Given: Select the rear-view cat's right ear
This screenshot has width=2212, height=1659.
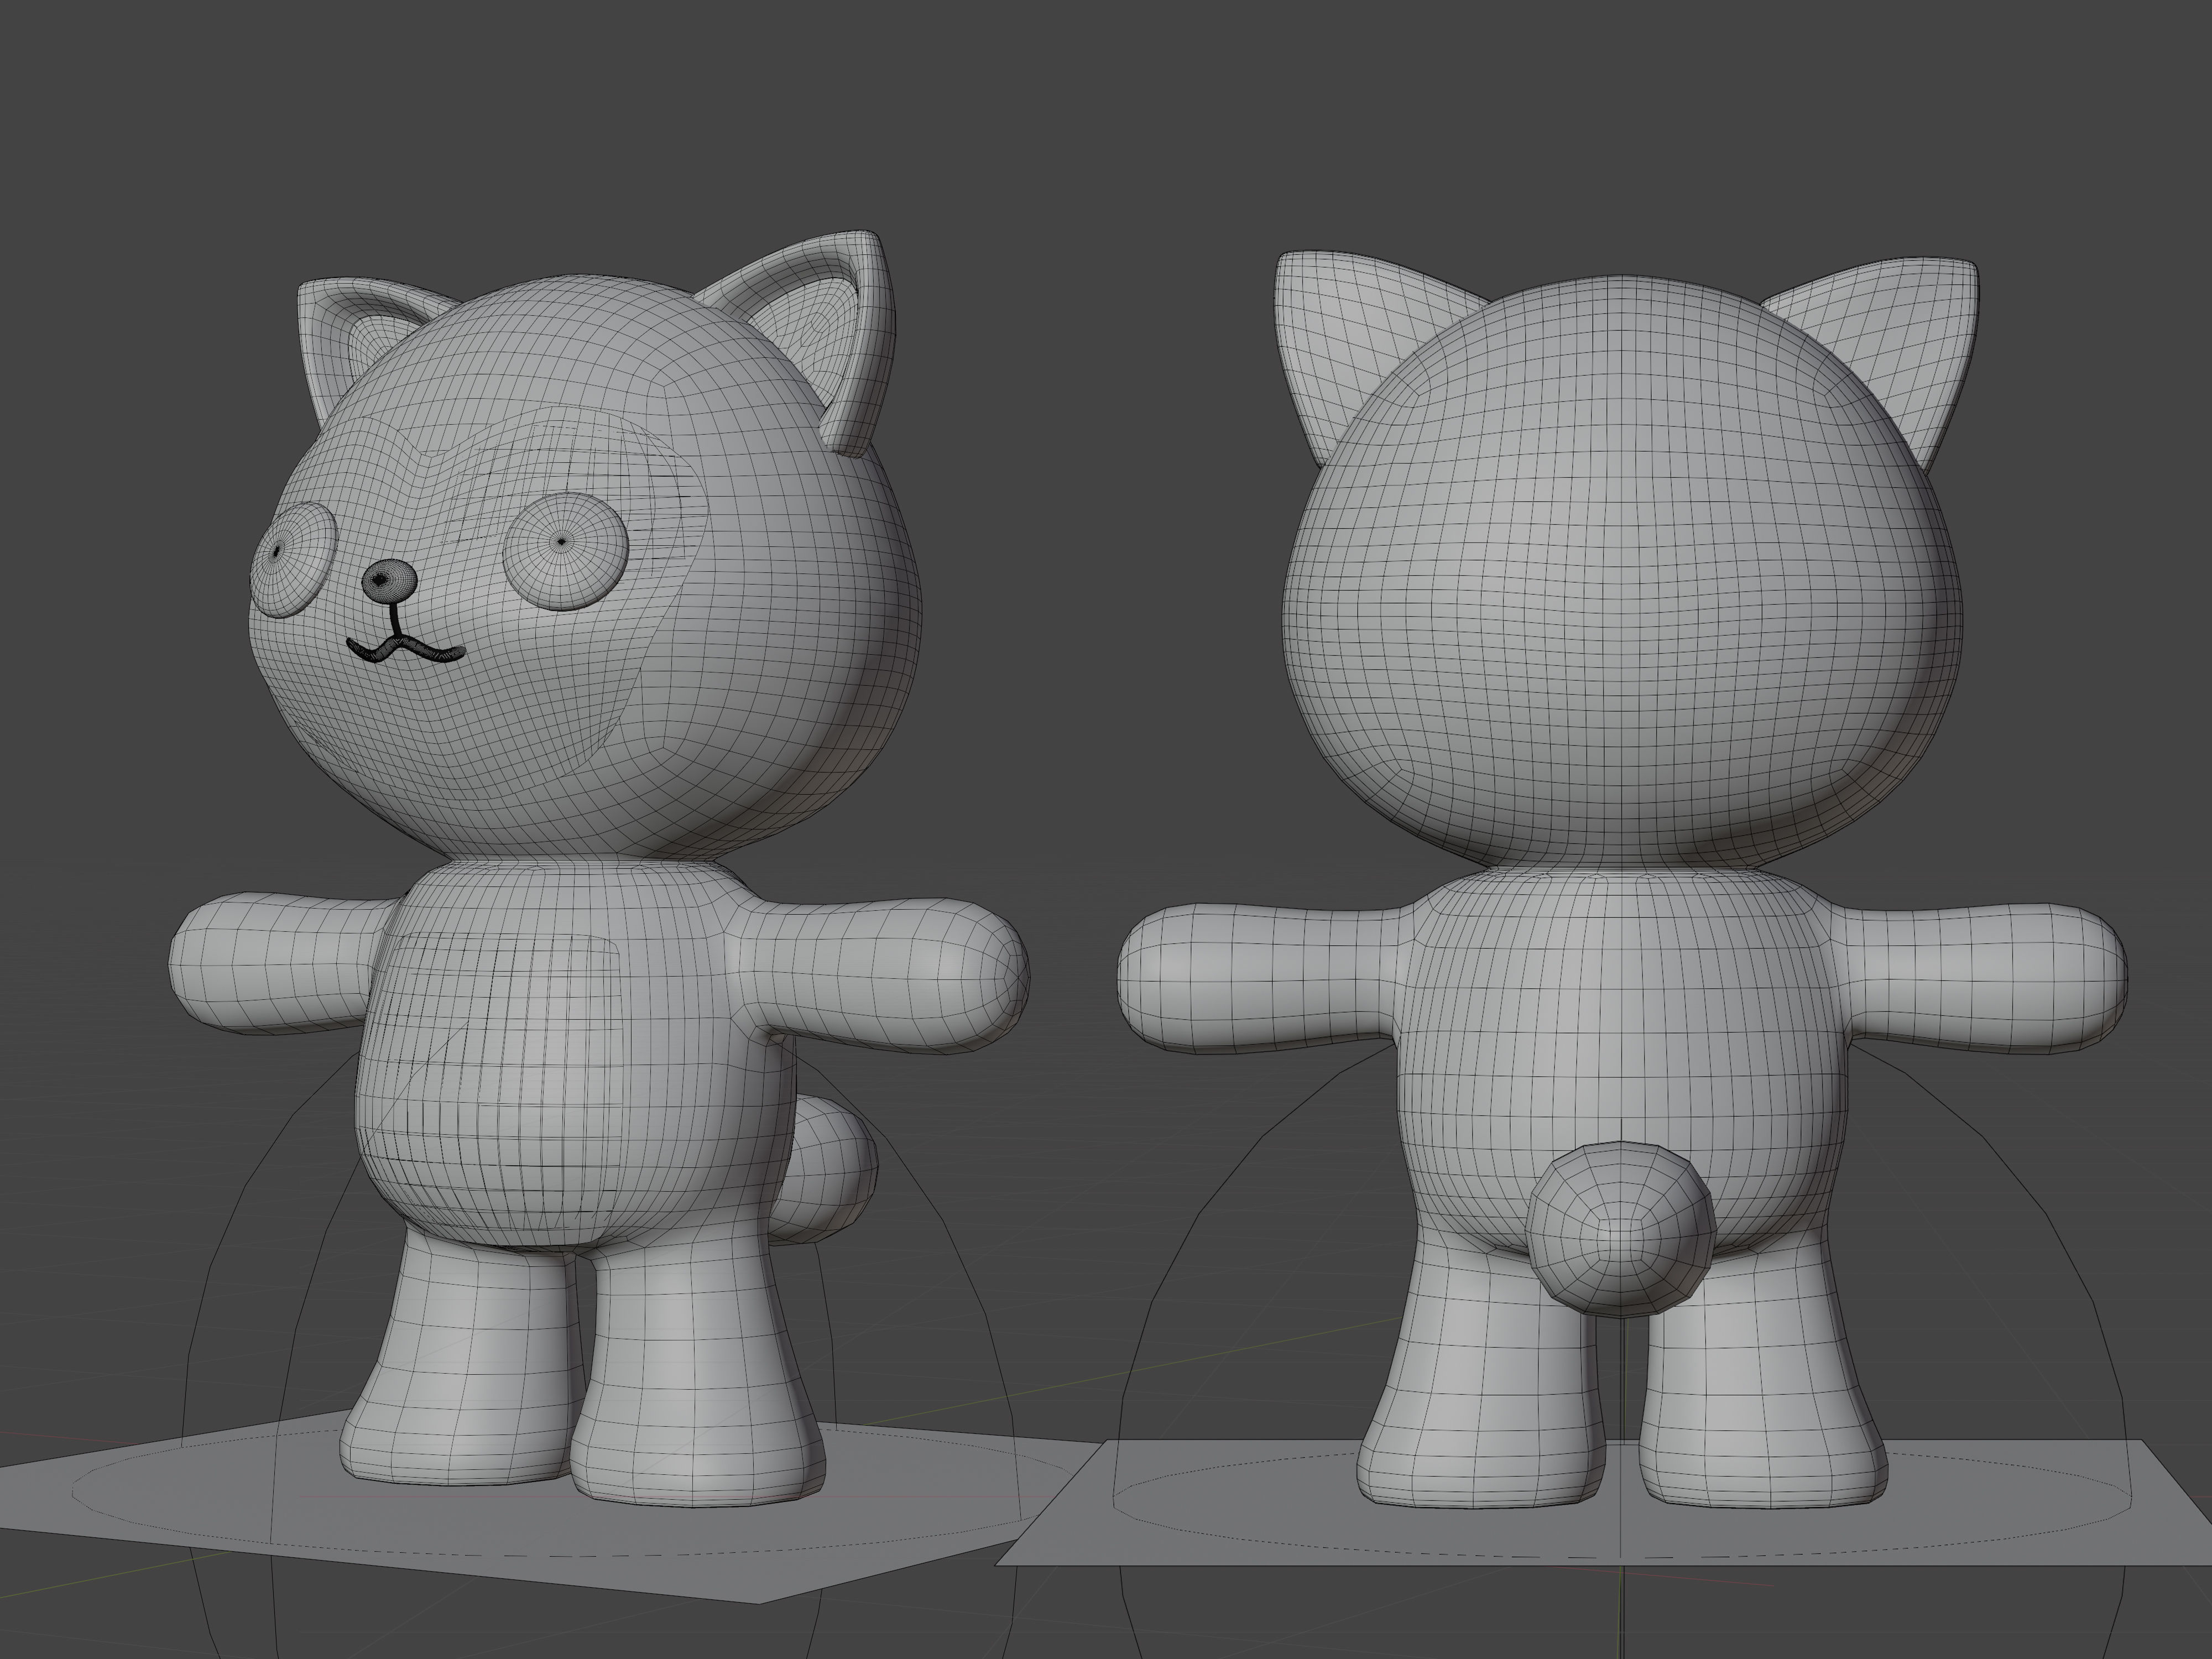Looking at the screenshot, I should coord(1890,350).
